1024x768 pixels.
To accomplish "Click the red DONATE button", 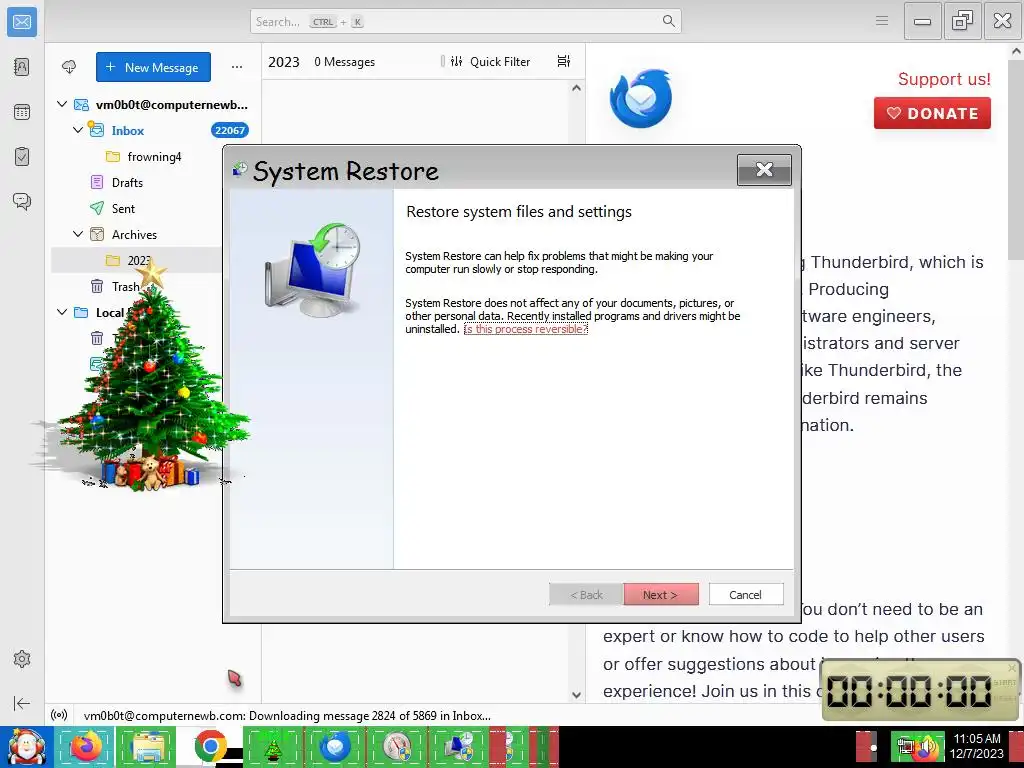I will tap(932, 113).
